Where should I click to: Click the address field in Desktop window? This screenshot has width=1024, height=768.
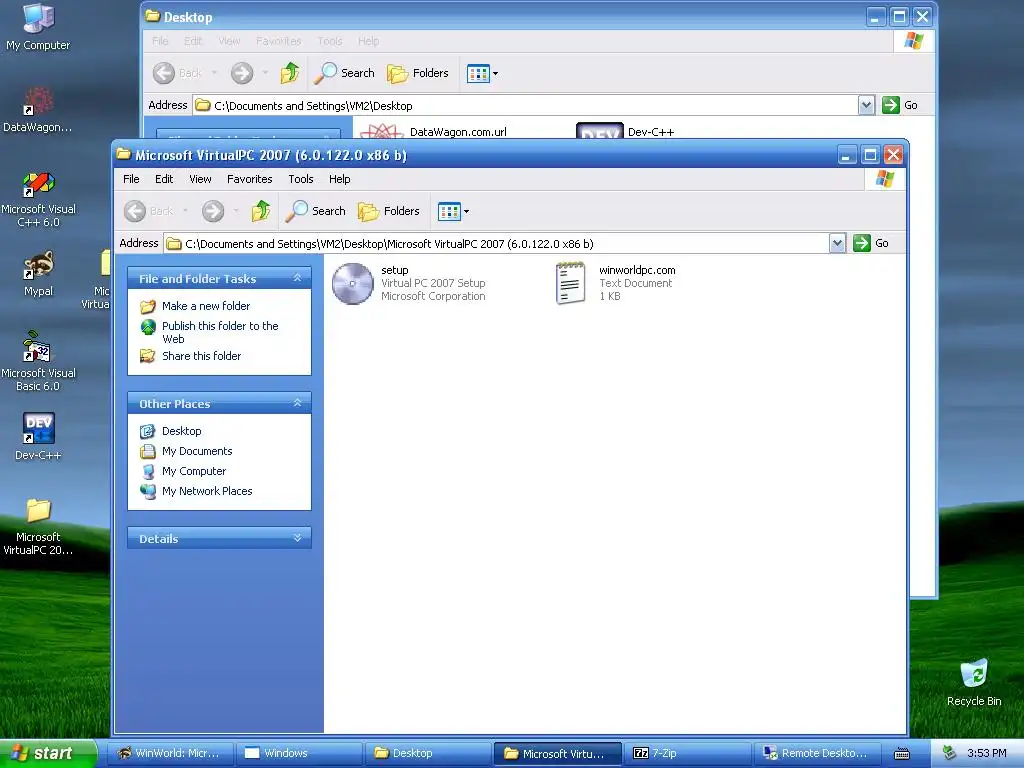pyautogui.click(x=525, y=105)
